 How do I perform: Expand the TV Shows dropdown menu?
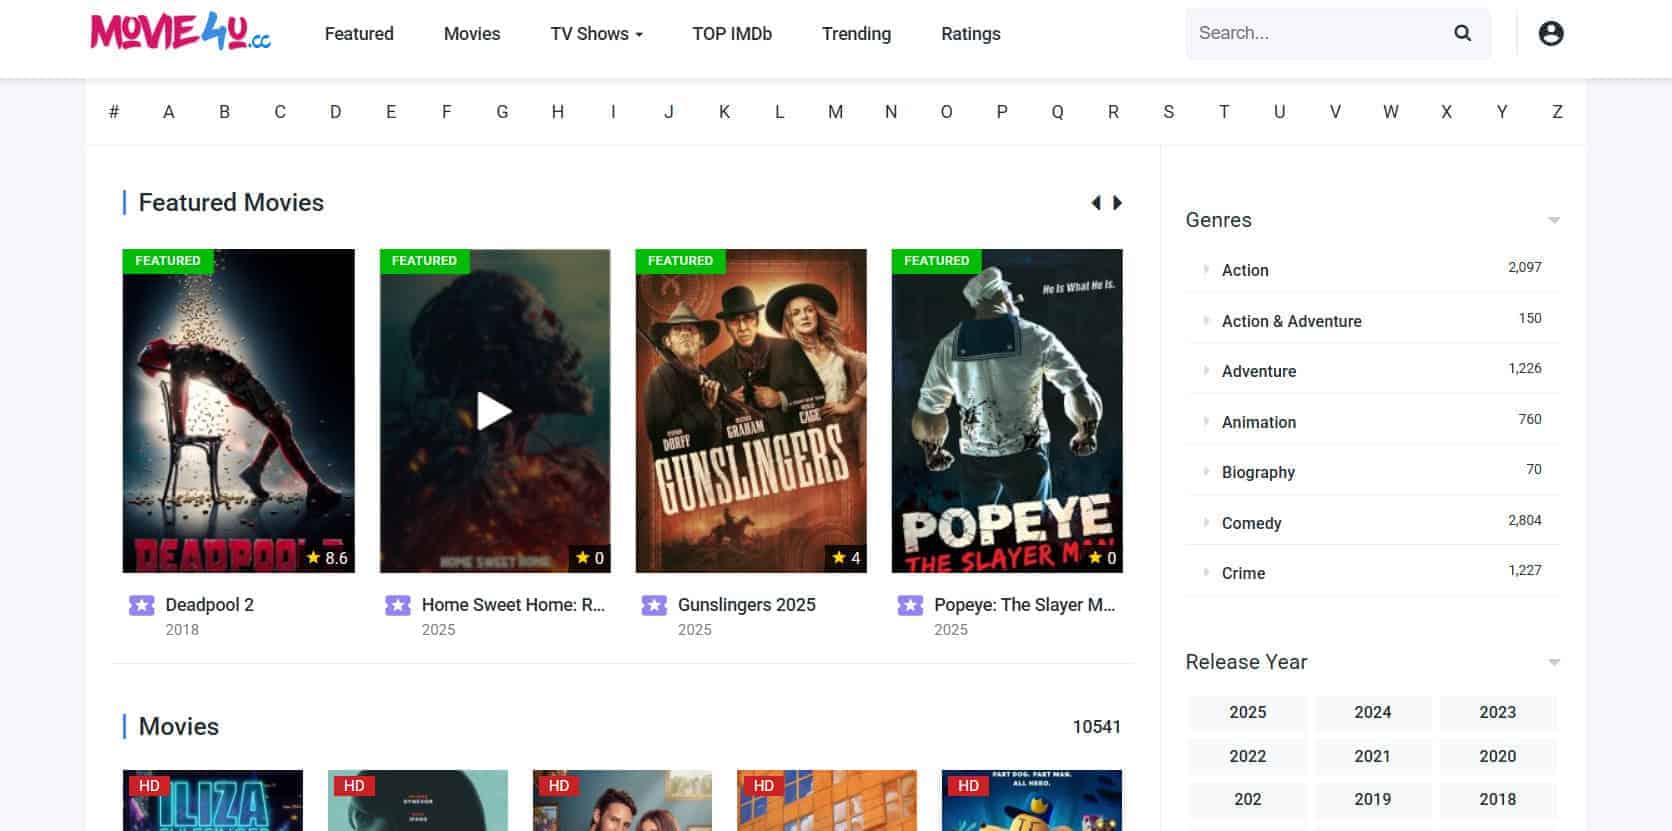pyautogui.click(x=596, y=34)
